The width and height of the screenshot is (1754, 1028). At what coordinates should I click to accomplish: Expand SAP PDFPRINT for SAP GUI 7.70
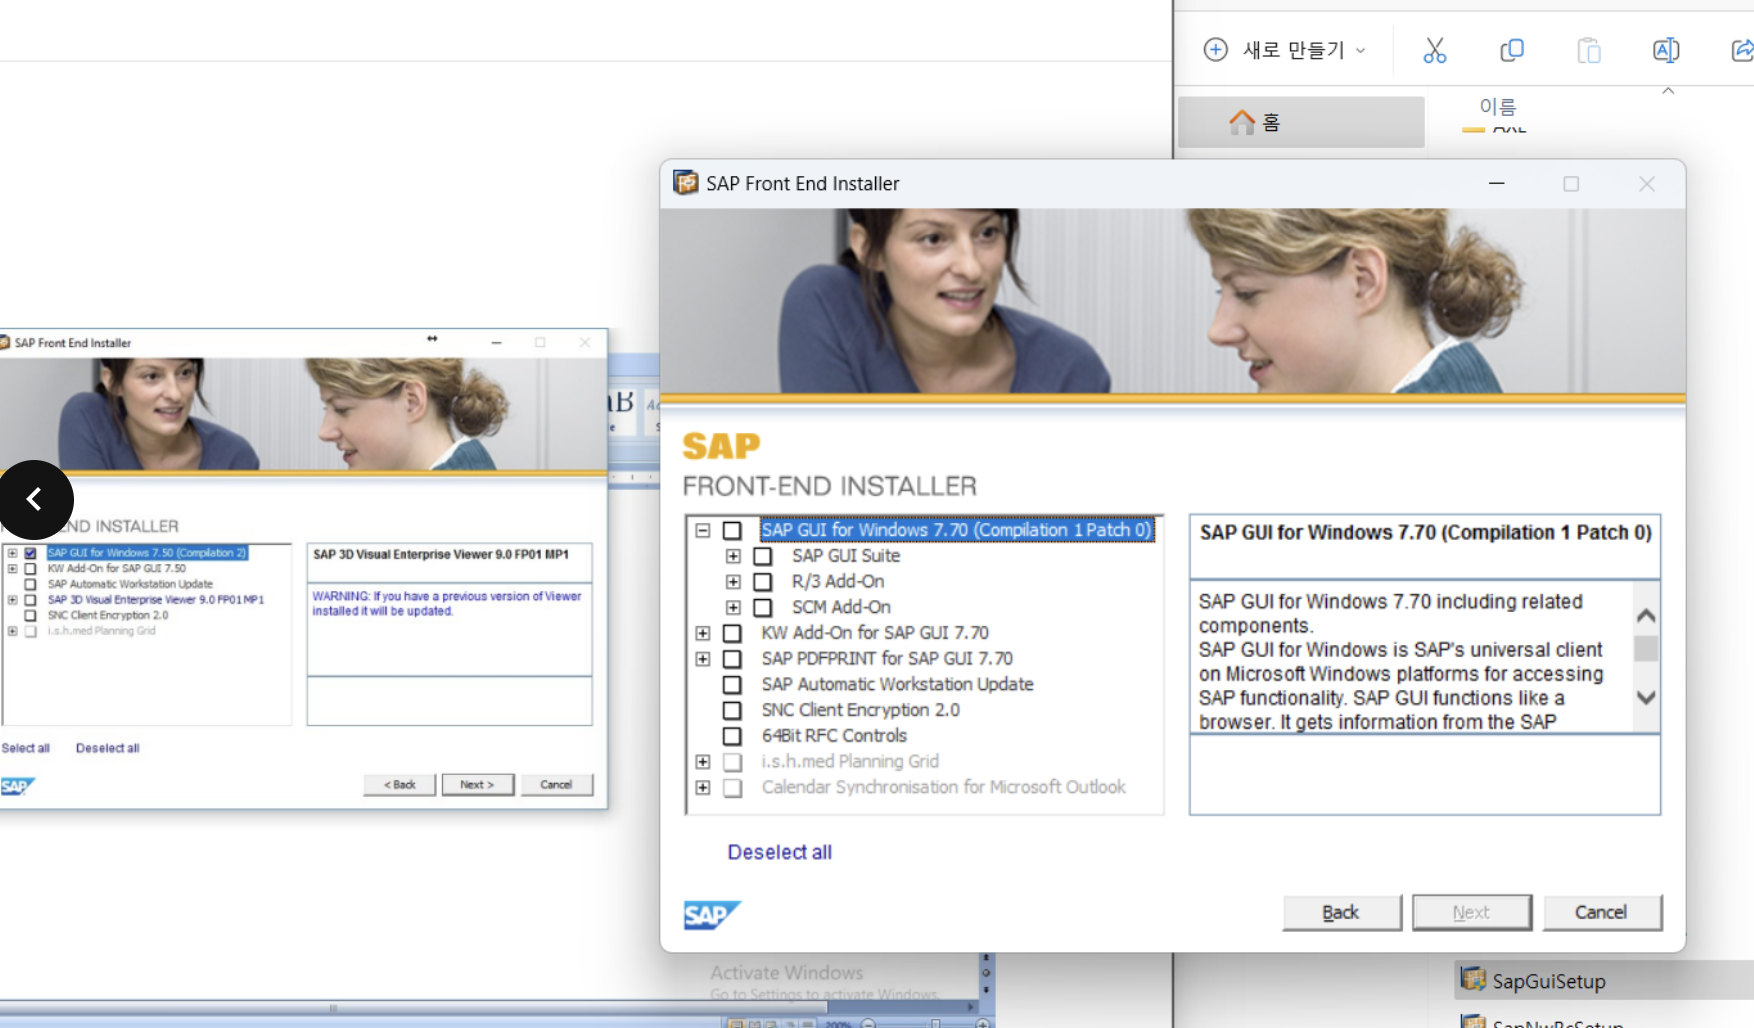pos(703,659)
